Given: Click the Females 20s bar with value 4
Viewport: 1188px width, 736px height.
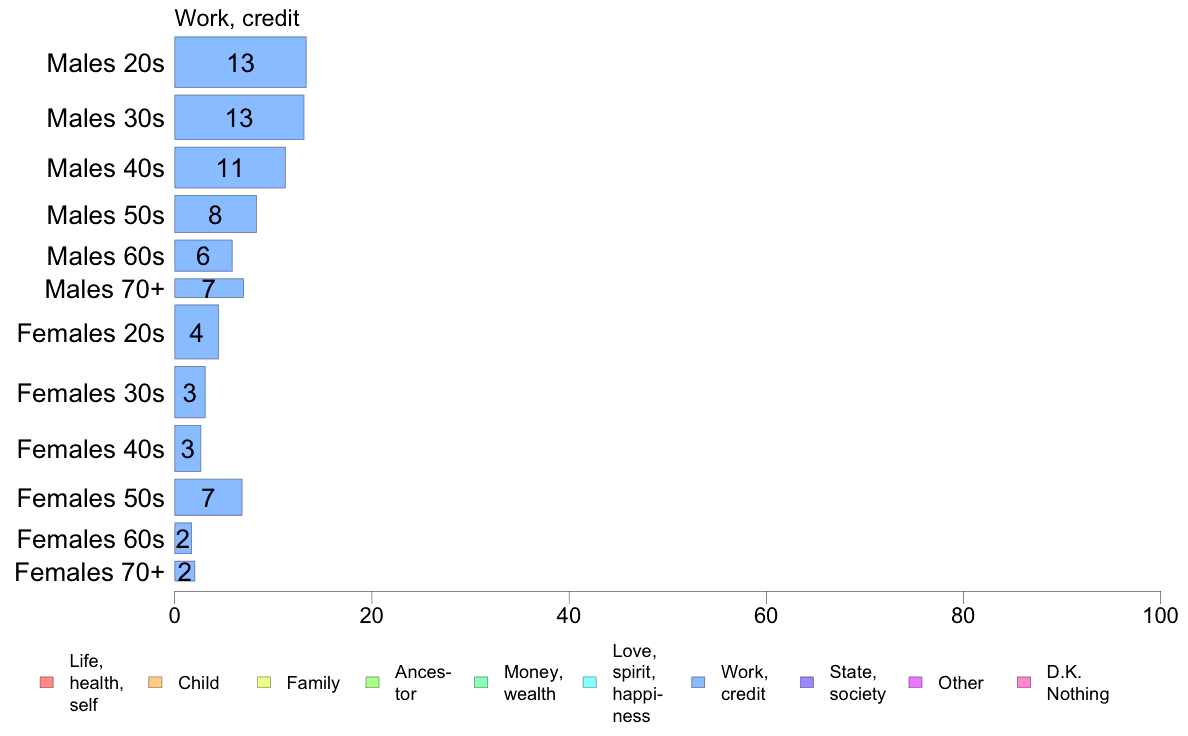Looking at the screenshot, I should click(197, 332).
